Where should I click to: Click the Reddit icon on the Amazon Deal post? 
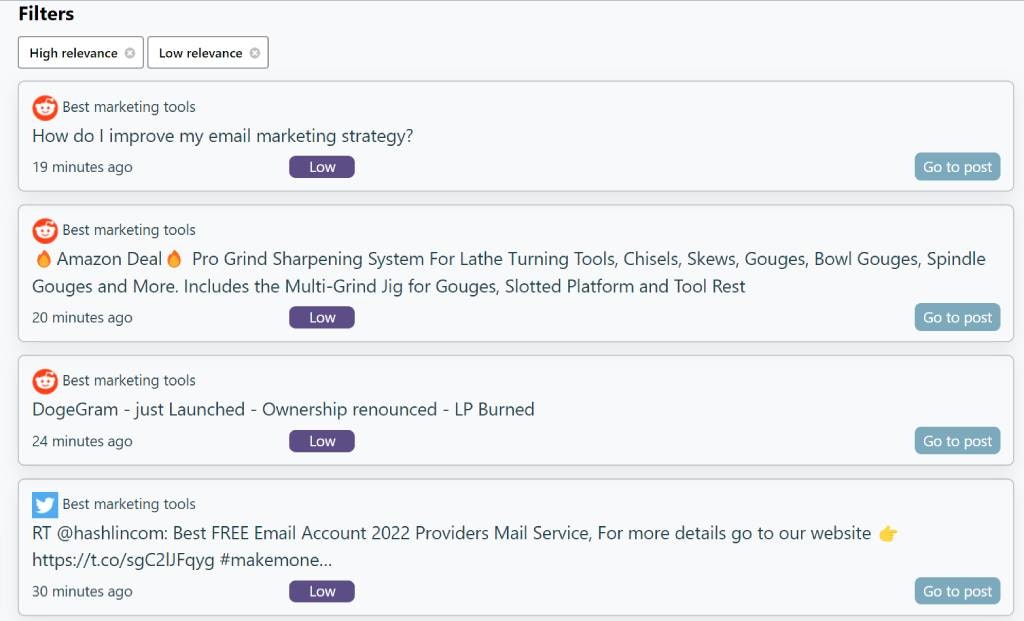click(44, 229)
